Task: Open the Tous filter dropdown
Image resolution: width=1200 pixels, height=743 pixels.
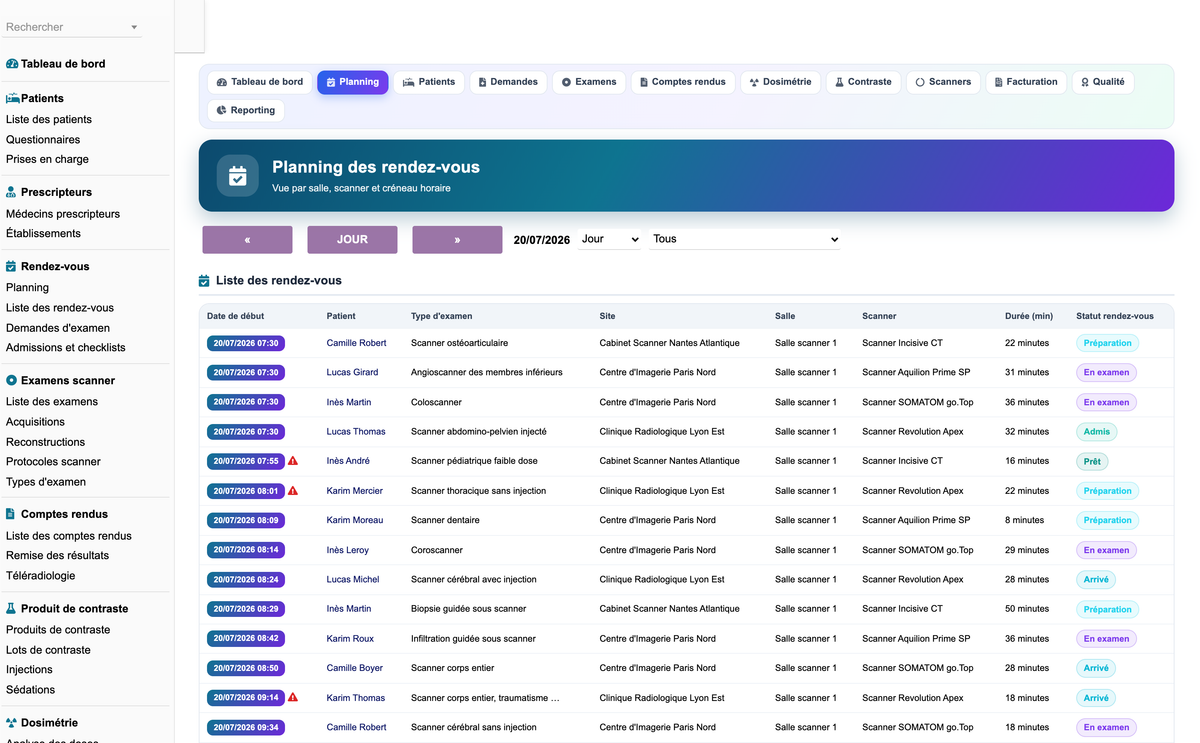Action: (745, 240)
